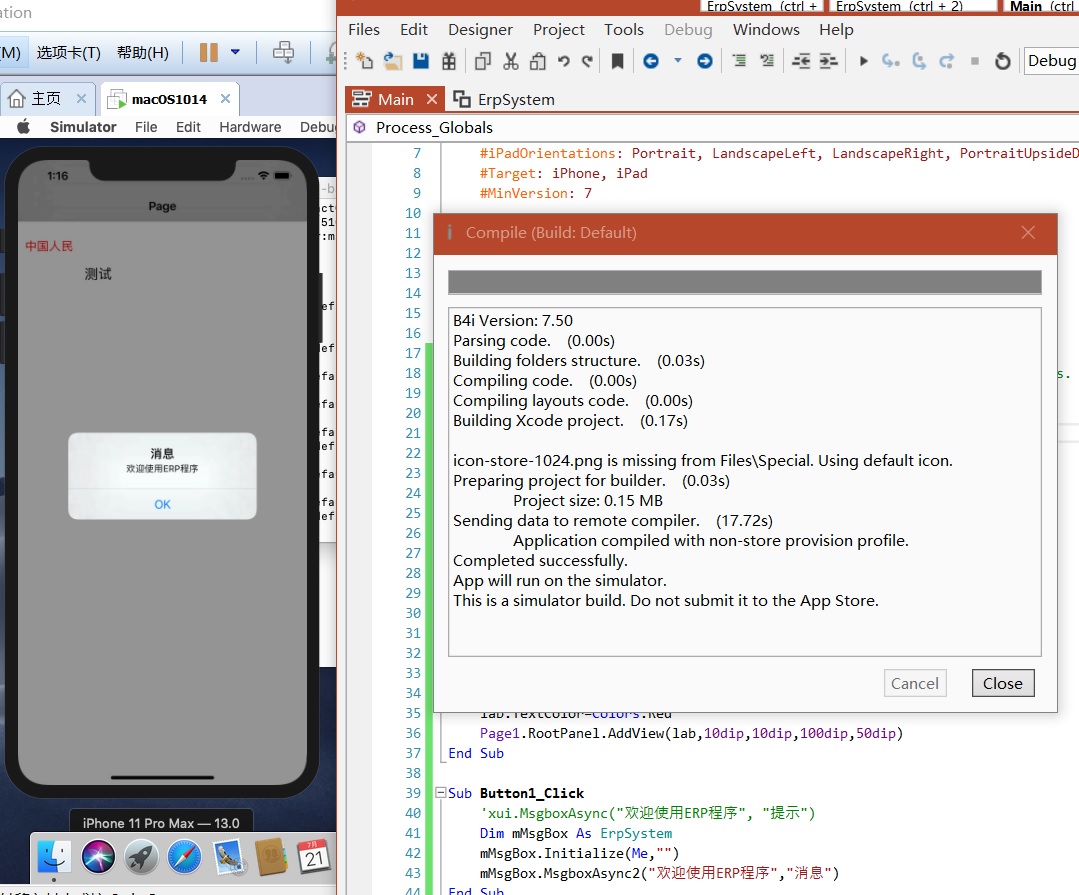
Task: Click the Save icon in B4i toolbar
Action: (x=421, y=62)
